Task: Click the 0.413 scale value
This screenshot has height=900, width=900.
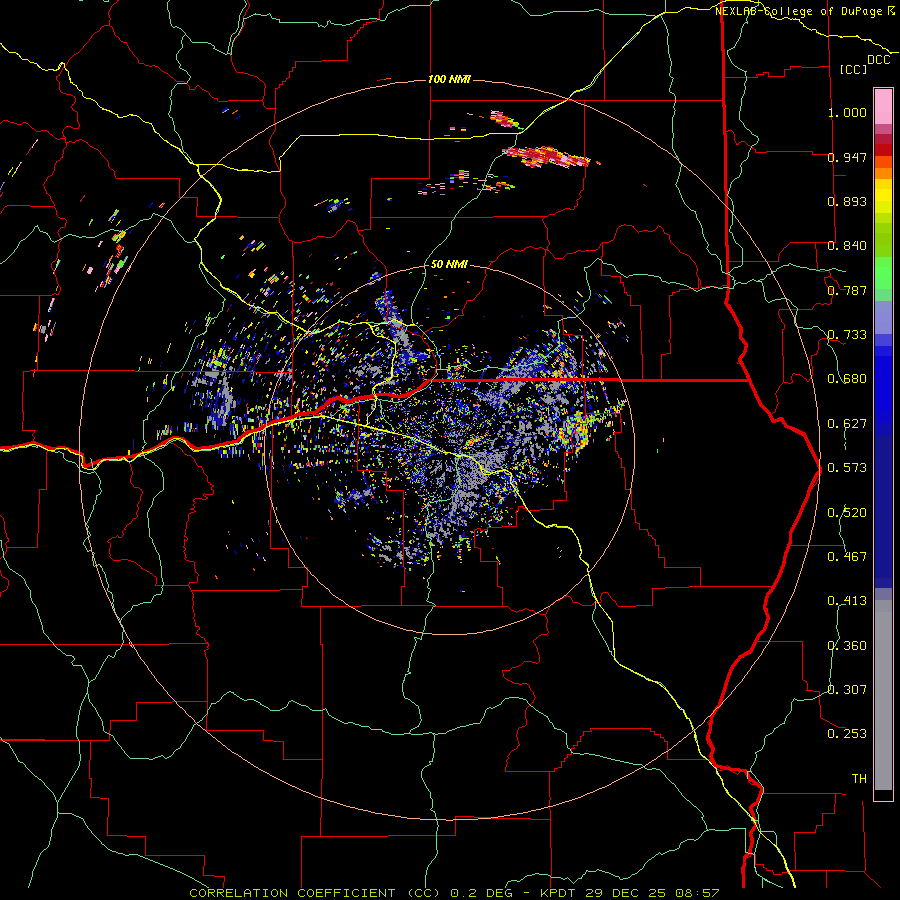Action: point(847,601)
